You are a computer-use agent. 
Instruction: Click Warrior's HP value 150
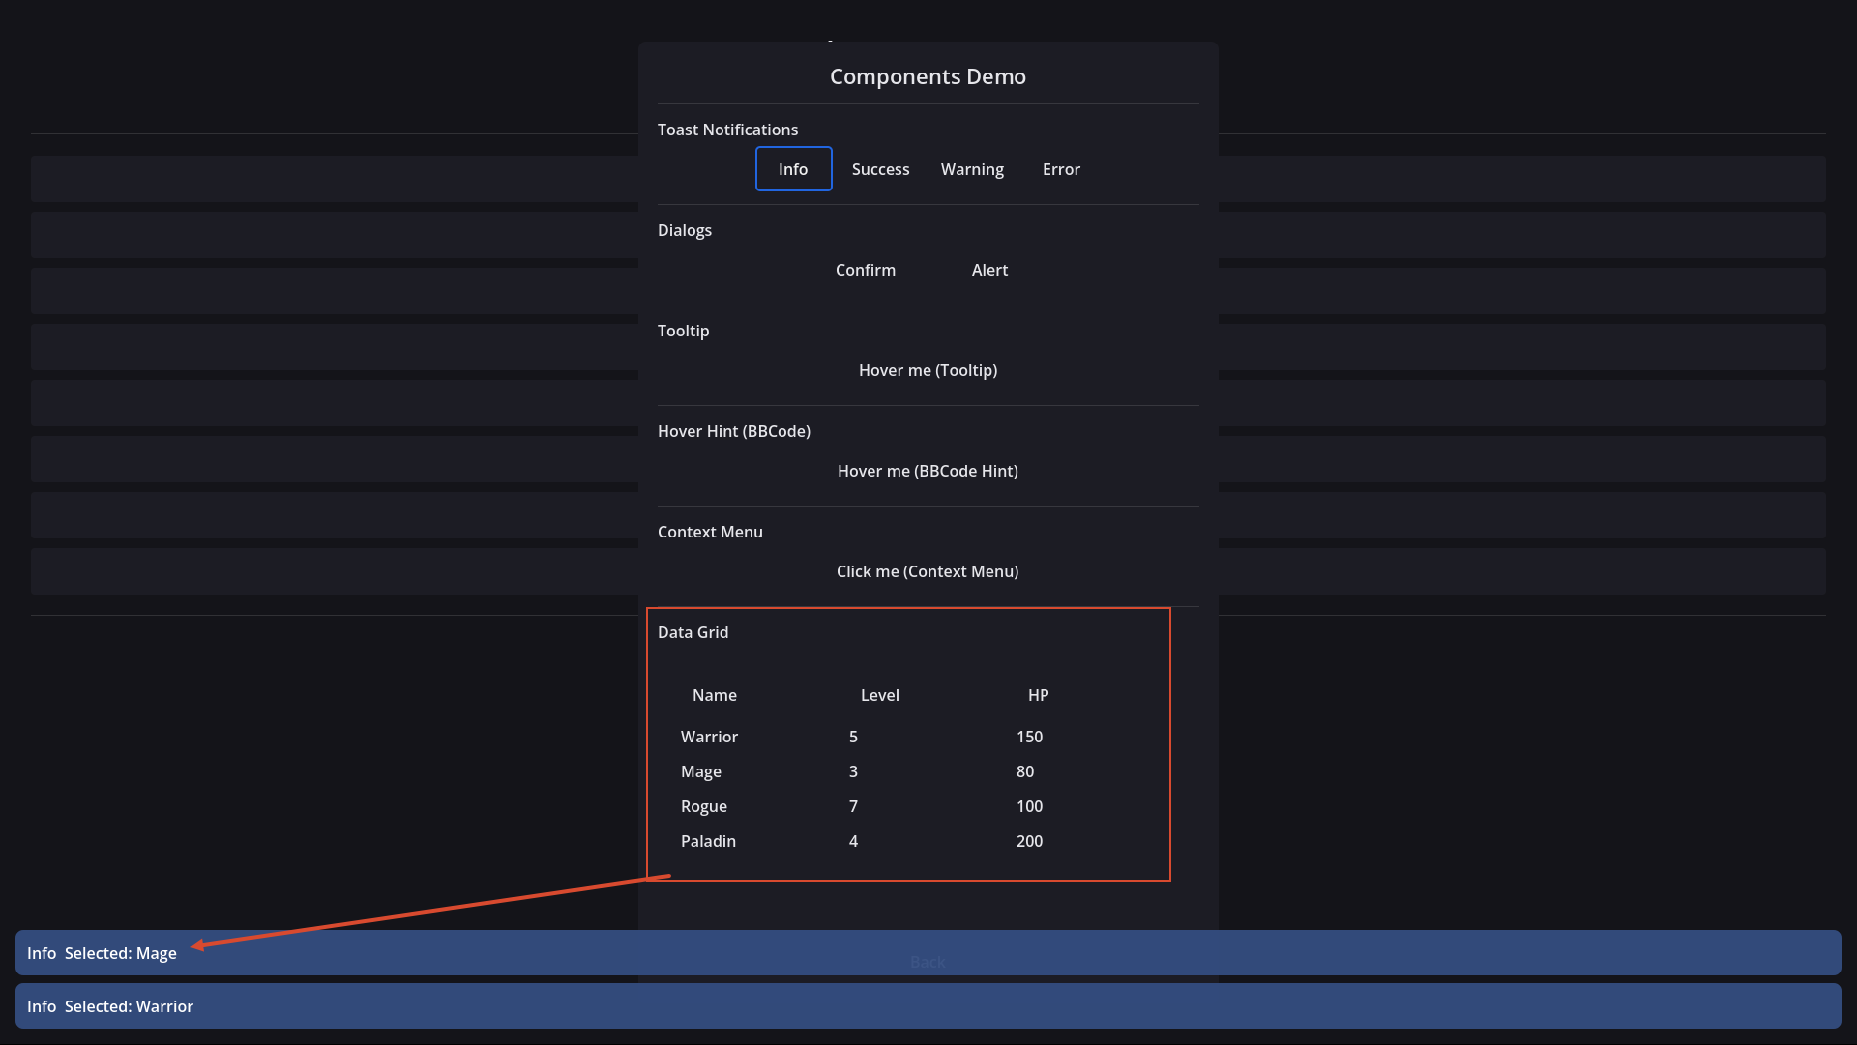pyautogui.click(x=1029, y=736)
